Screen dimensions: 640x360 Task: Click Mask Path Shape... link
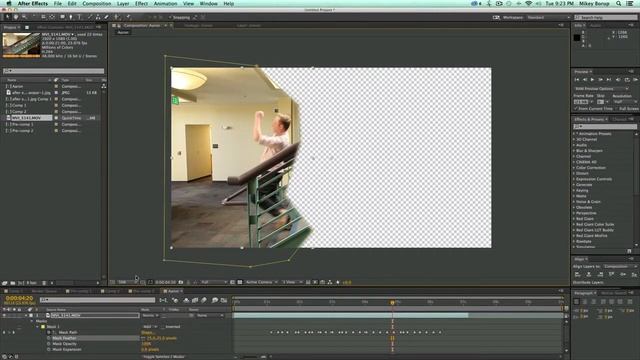coord(147,332)
